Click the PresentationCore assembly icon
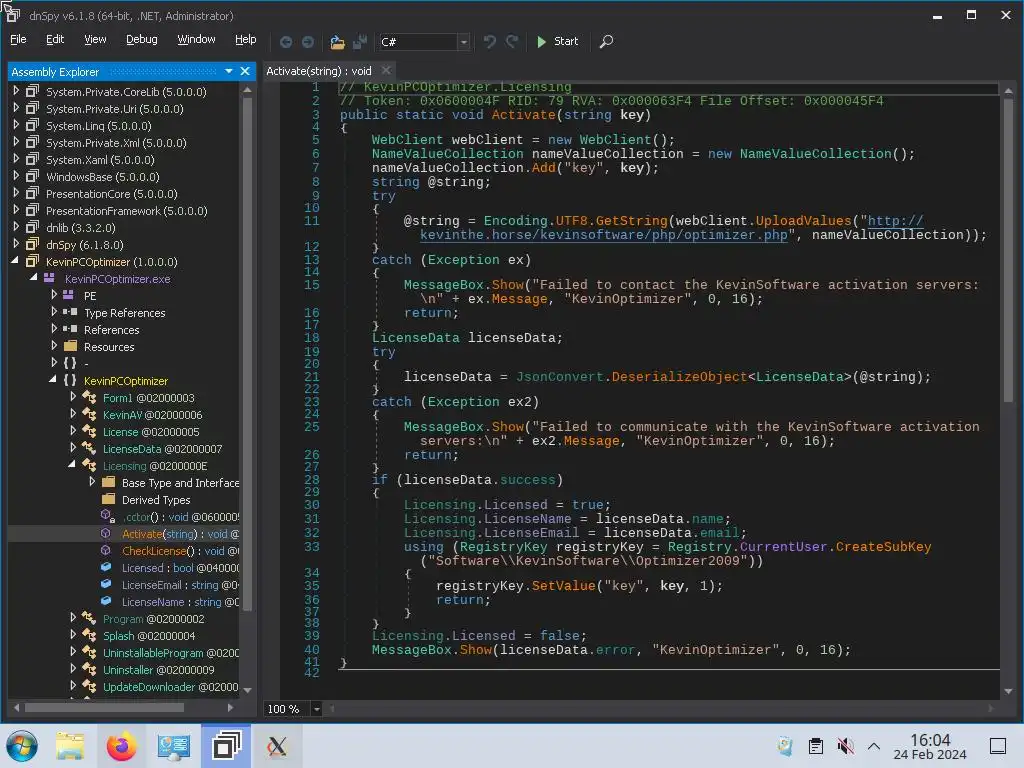Screen dimensions: 1024x768 click(x=32, y=193)
